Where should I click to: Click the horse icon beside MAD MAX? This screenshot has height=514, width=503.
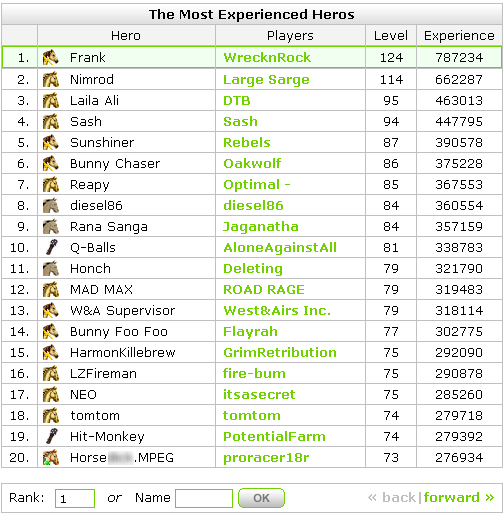point(51,289)
